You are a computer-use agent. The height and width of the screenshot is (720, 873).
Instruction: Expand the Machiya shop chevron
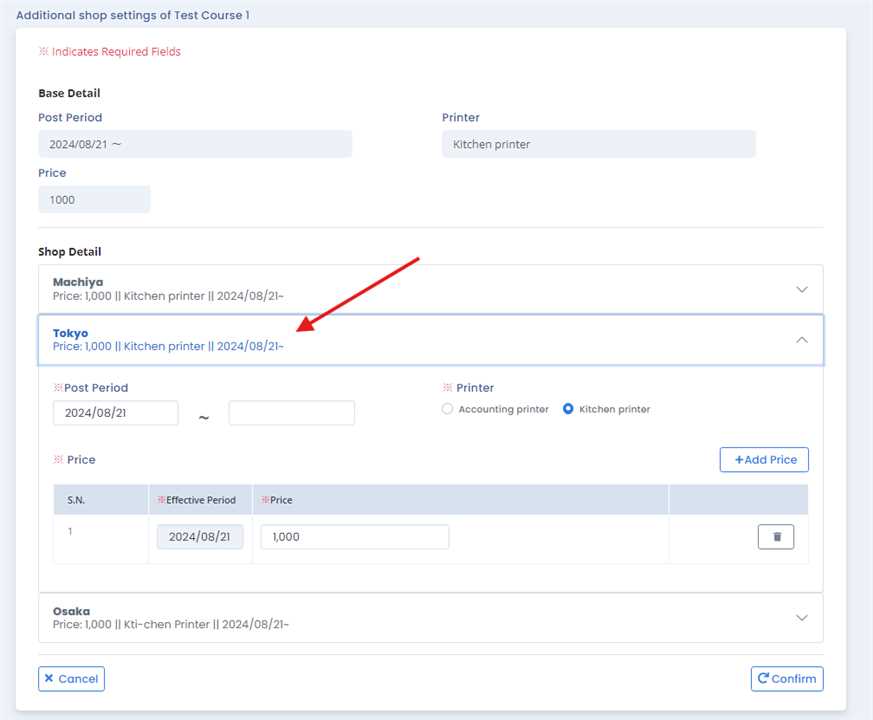coord(801,289)
